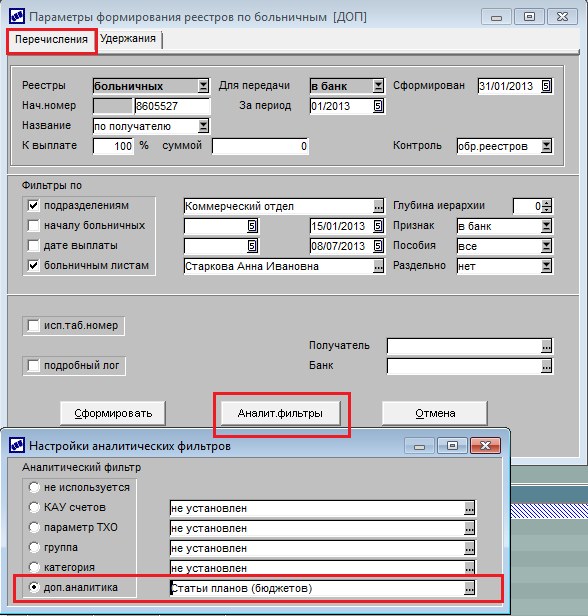
Task: Click суммой amount input field
Action: [x=260, y=146]
